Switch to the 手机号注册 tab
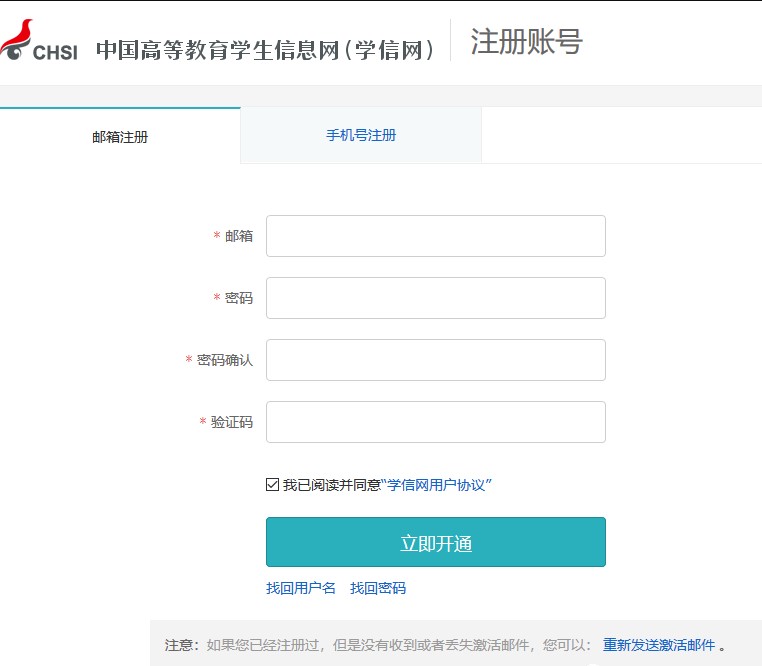 pyautogui.click(x=361, y=135)
